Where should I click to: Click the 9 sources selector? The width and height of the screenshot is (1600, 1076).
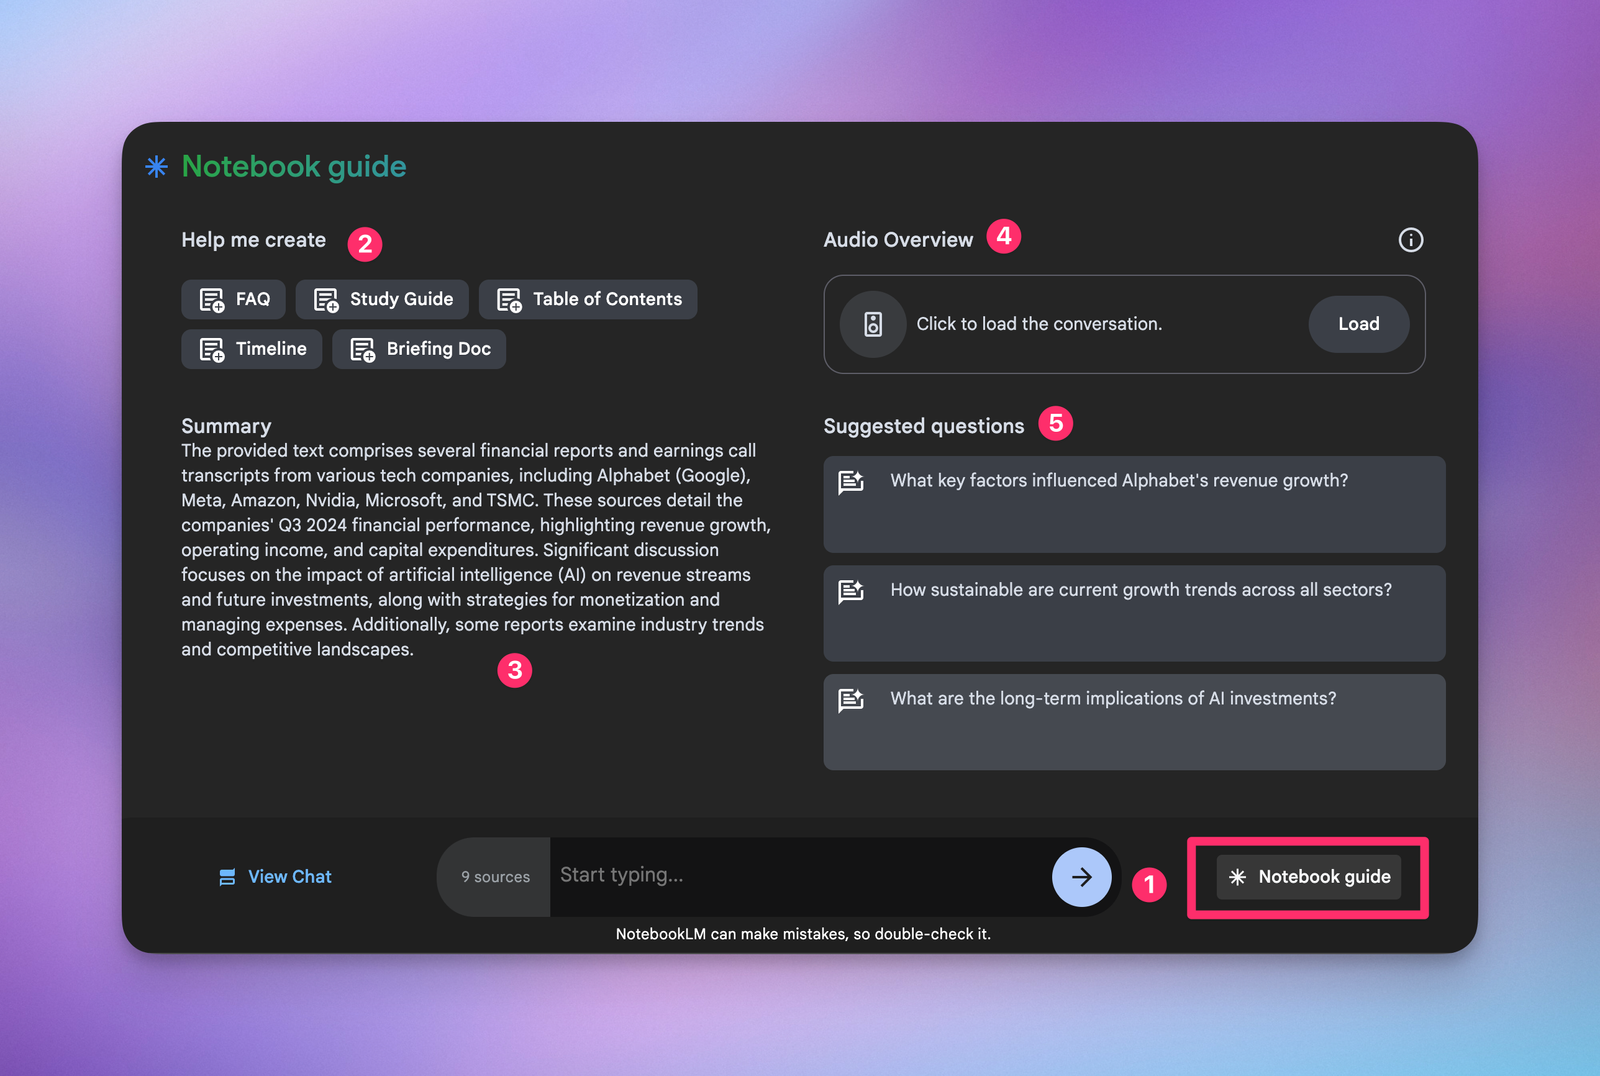pos(494,877)
